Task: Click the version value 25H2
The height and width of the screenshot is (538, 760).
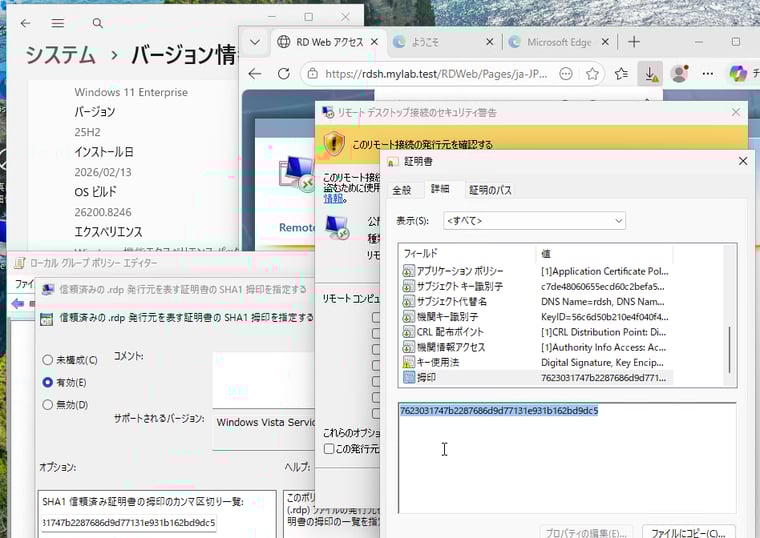Action: click(87, 132)
